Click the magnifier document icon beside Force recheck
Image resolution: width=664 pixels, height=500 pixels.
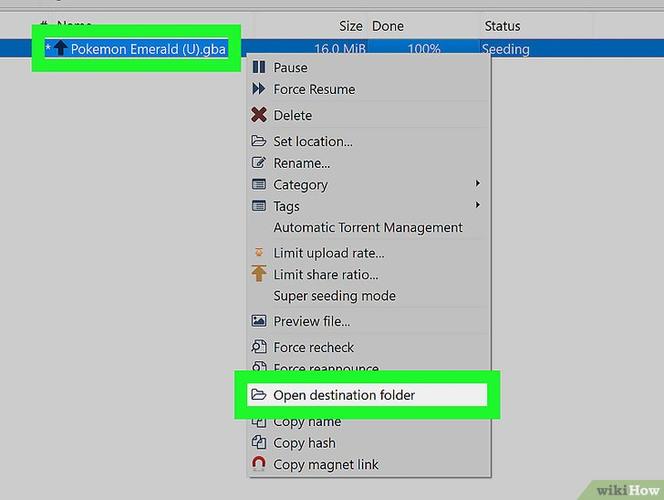(x=259, y=347)
